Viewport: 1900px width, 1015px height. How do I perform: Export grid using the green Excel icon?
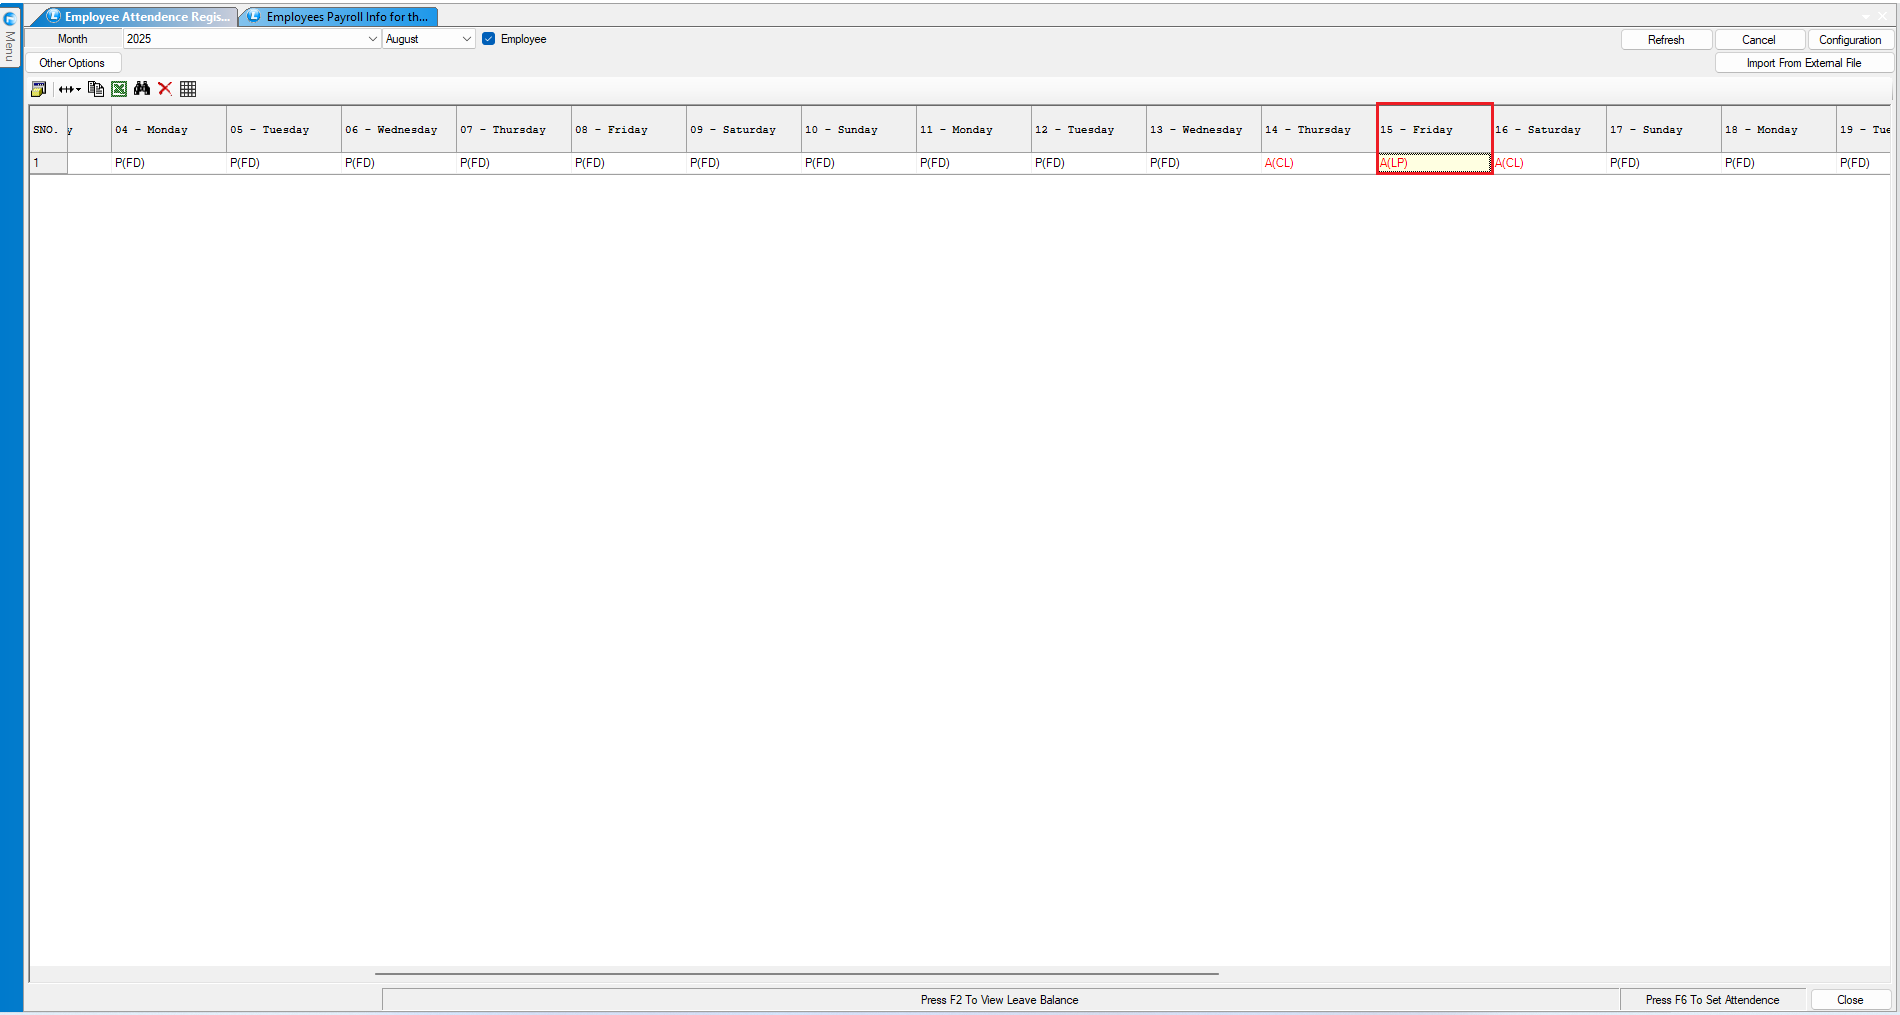coord(119,89)
